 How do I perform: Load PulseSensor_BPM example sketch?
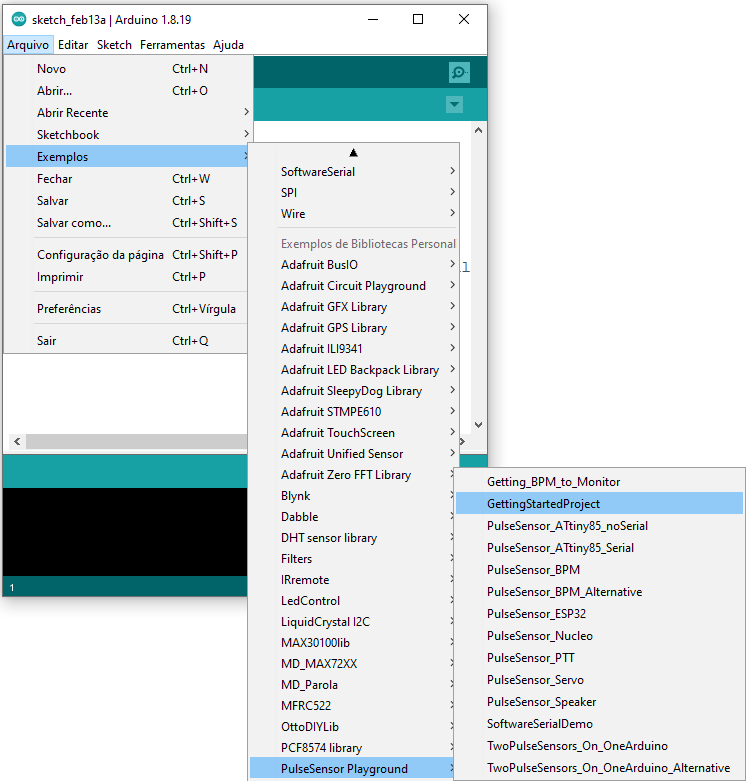tap(599, 569)
